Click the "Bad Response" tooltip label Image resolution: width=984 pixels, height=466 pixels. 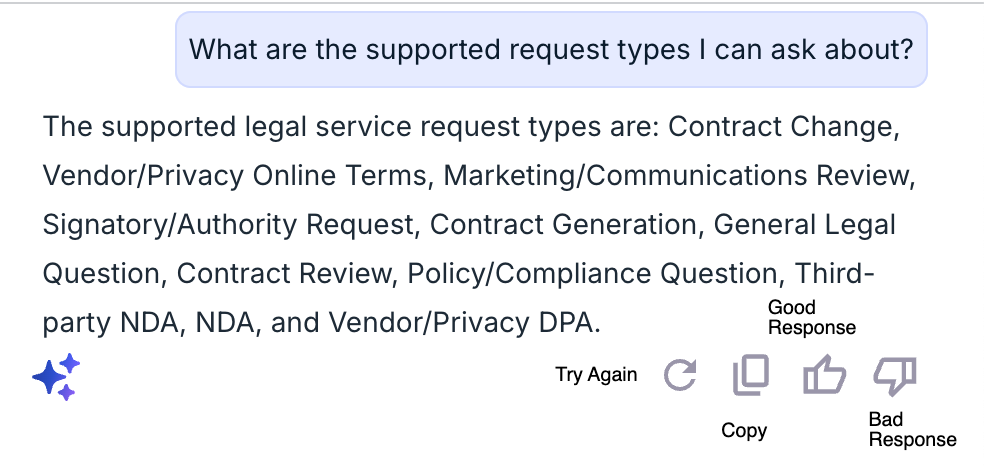tap(912, 429)
